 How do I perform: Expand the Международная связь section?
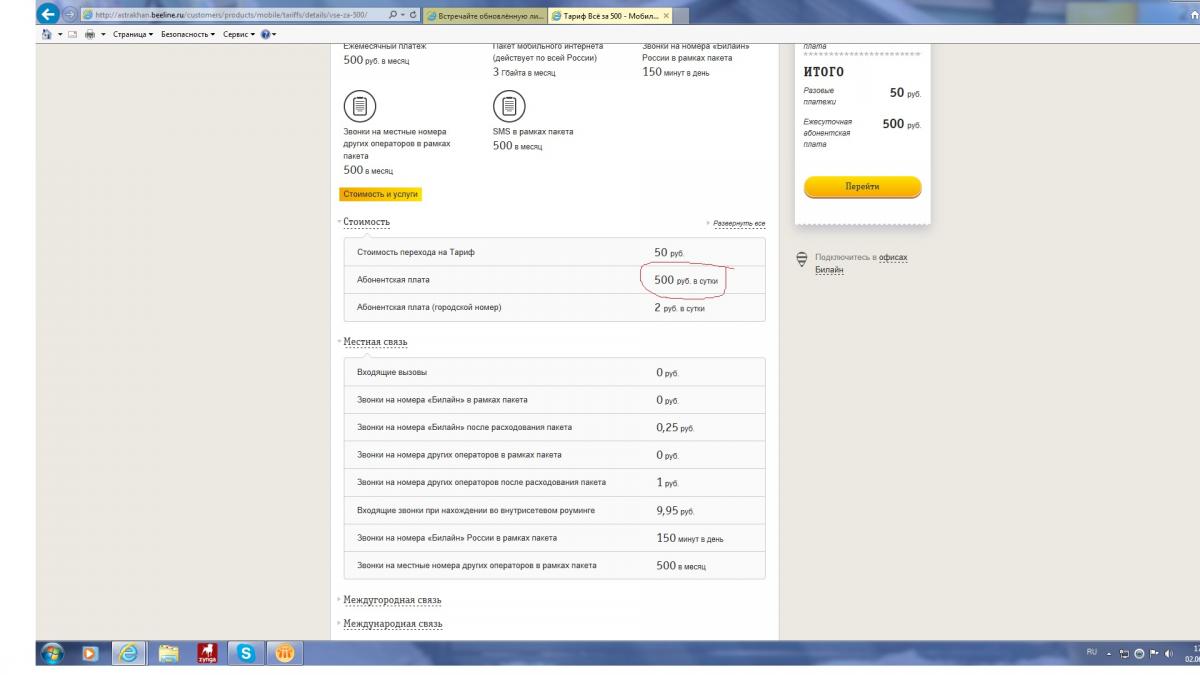[391, 624]
